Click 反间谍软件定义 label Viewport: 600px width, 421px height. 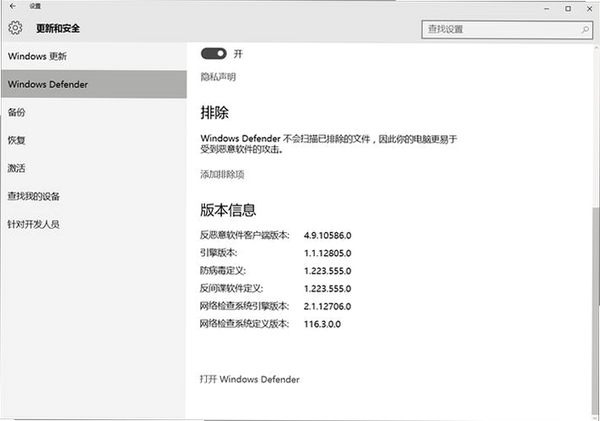point(232,288)
